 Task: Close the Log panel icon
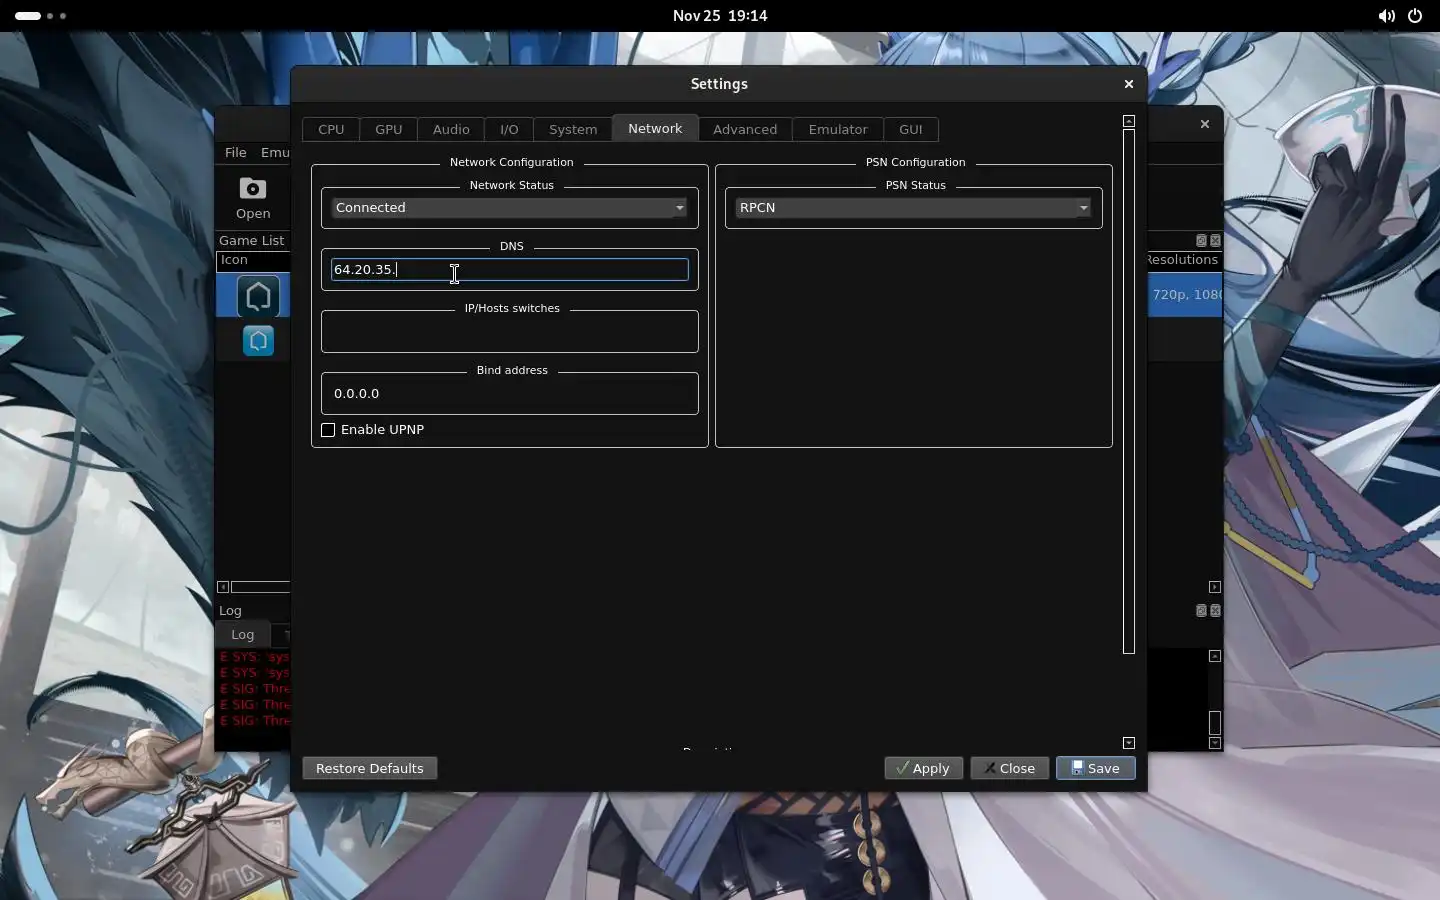[x=1215, y=611]
